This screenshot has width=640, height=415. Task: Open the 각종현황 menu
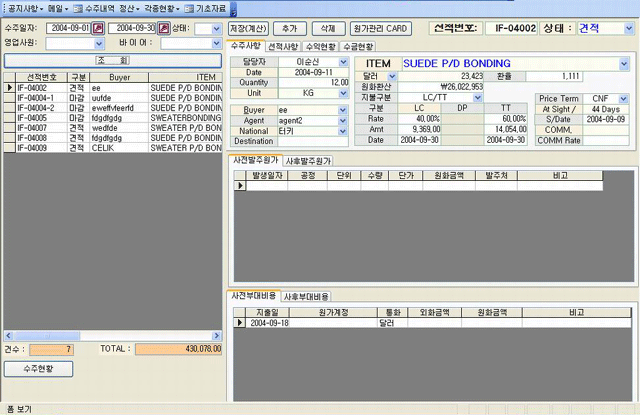pyautogui.click(x=162, y=9)
